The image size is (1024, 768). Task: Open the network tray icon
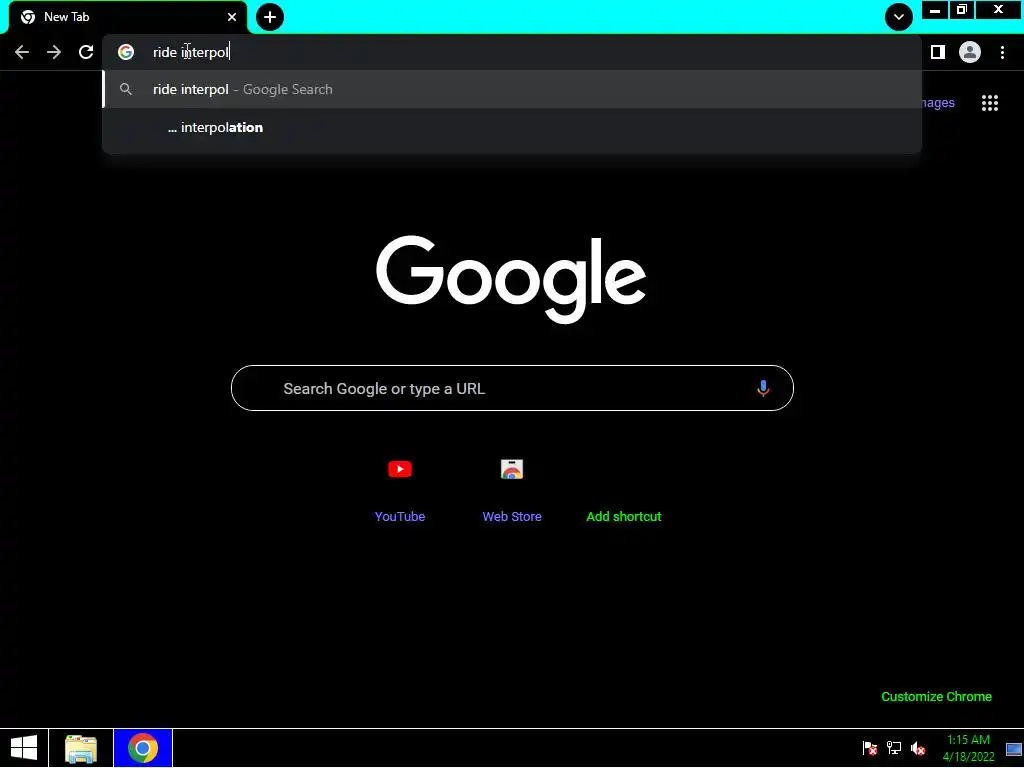tap(894, 748)
